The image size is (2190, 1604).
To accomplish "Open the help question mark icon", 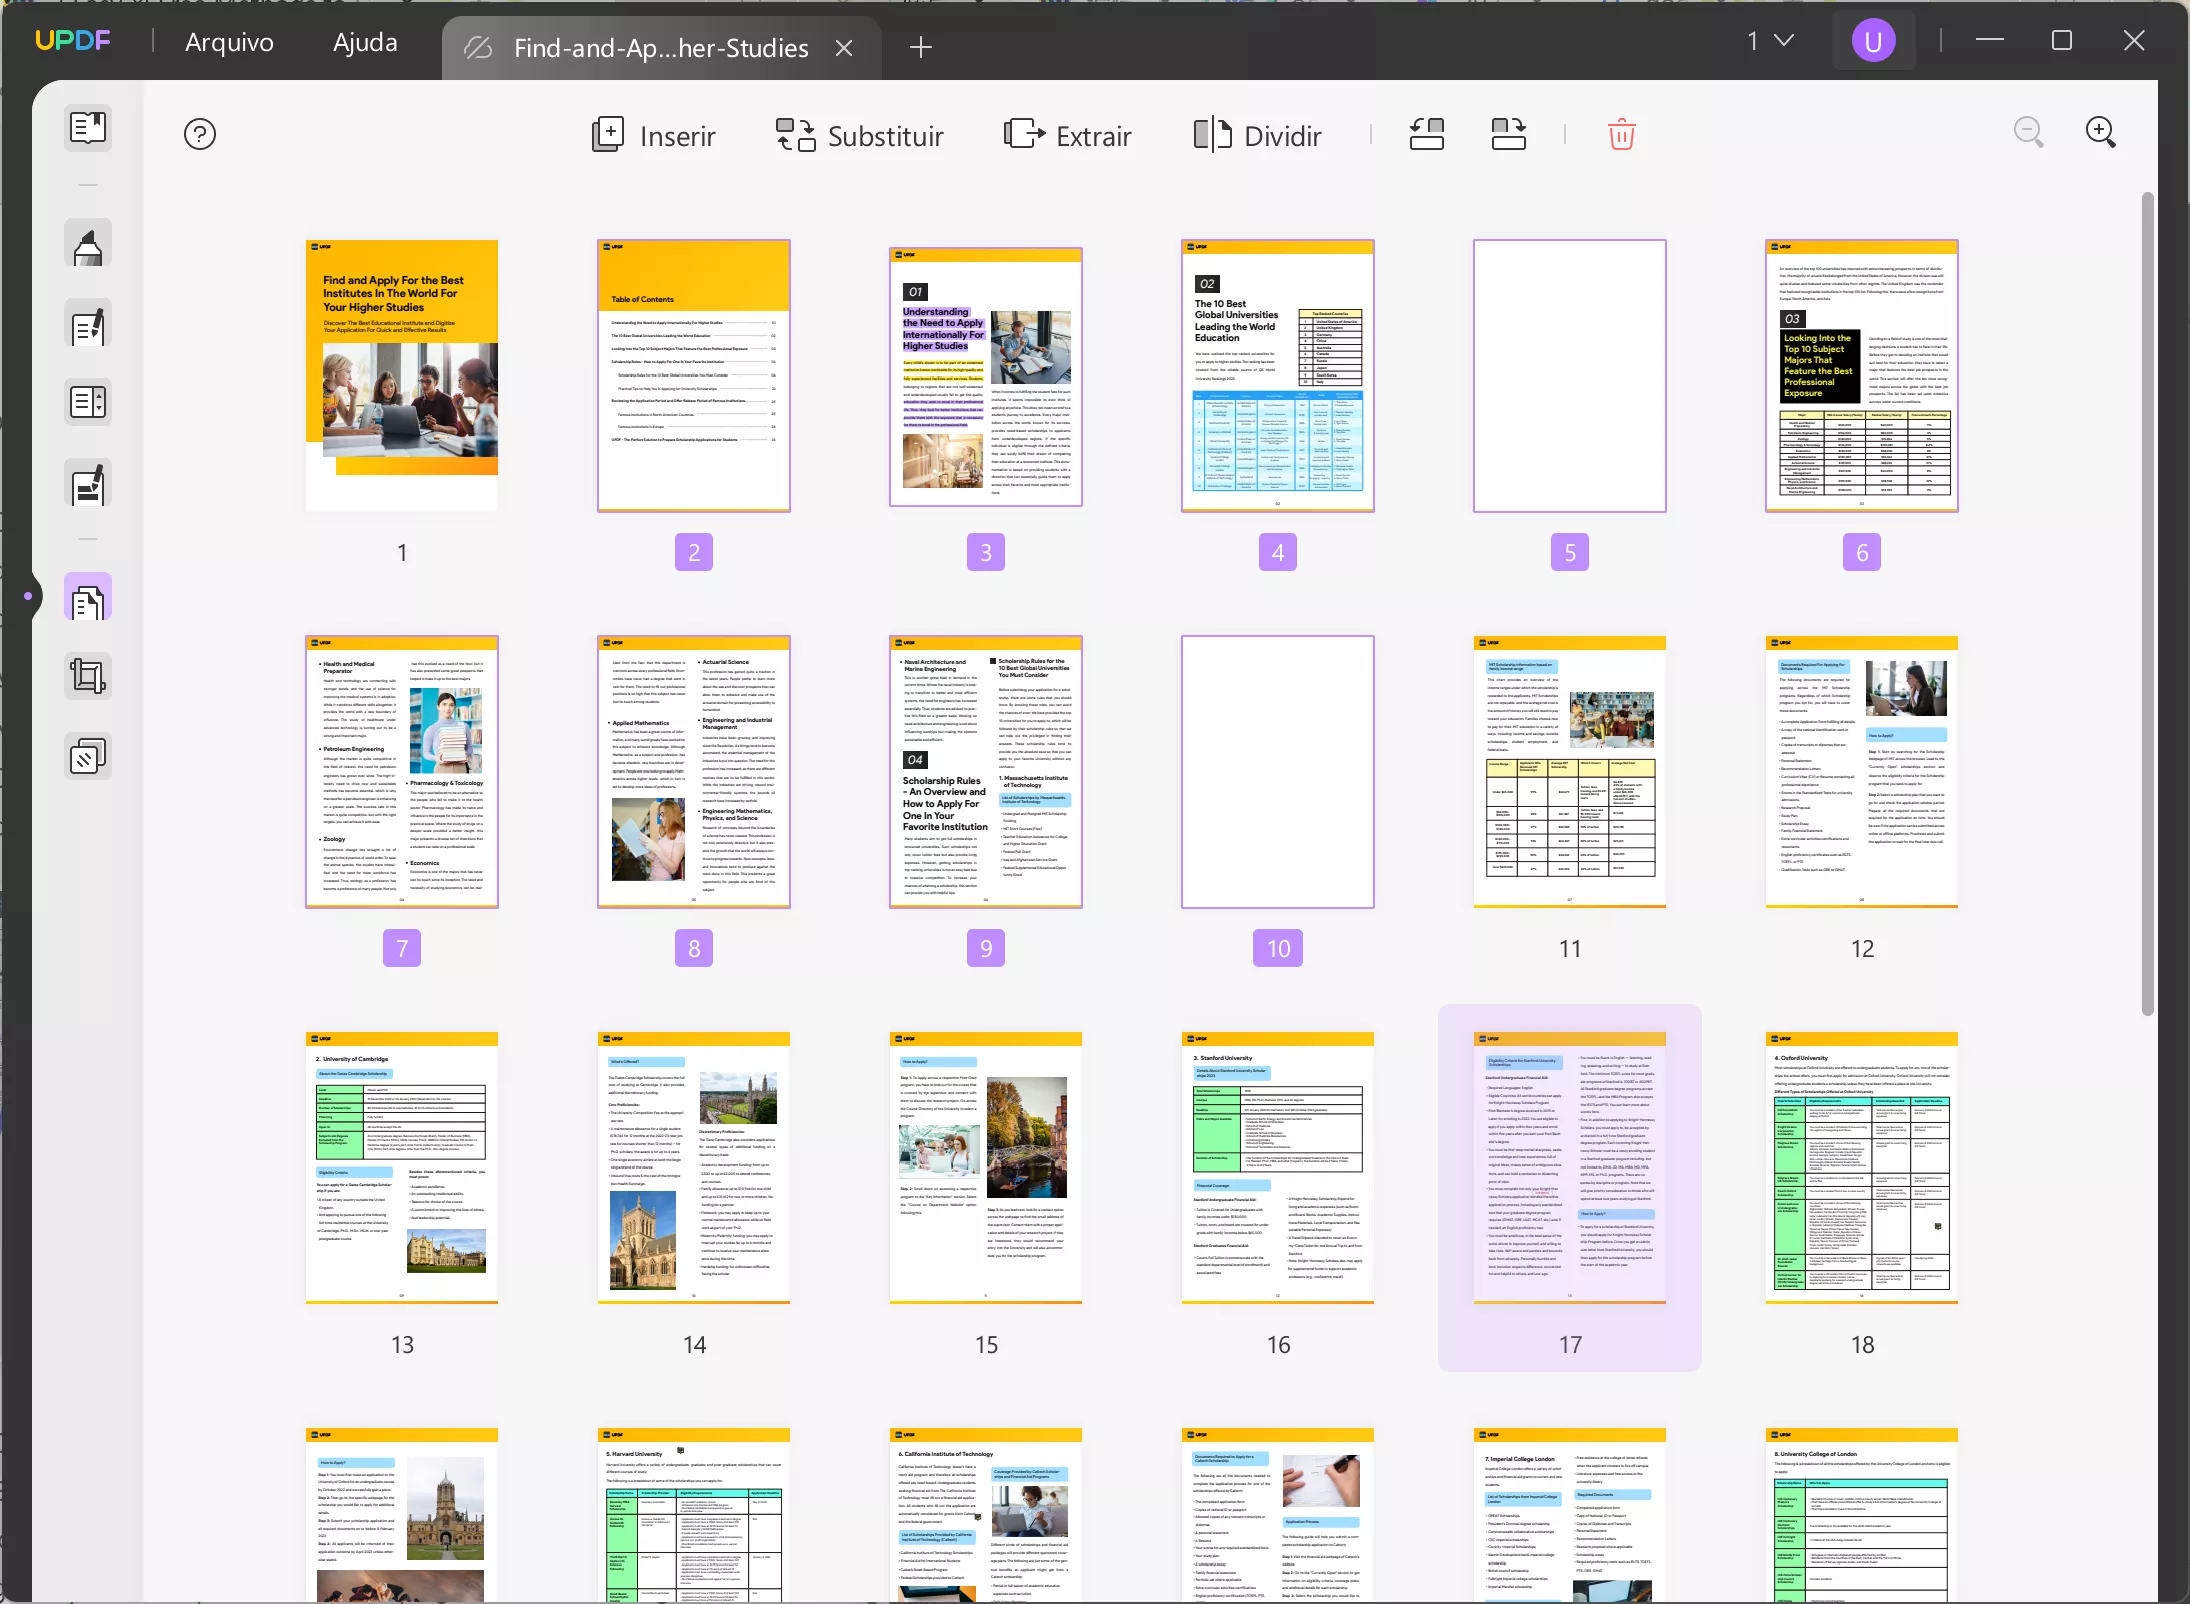I will click(x=200, y=134).
